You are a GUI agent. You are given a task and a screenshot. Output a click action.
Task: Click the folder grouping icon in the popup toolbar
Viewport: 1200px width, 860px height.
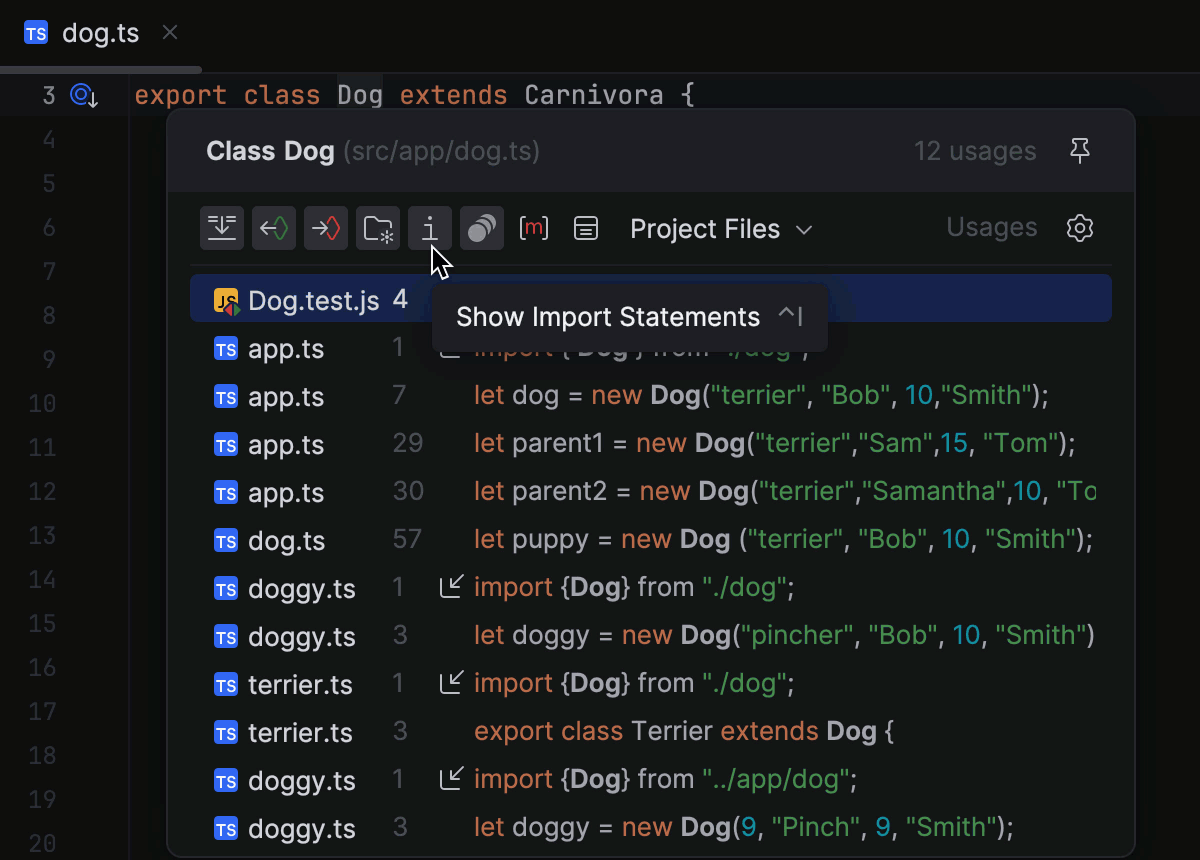[378, 228]
